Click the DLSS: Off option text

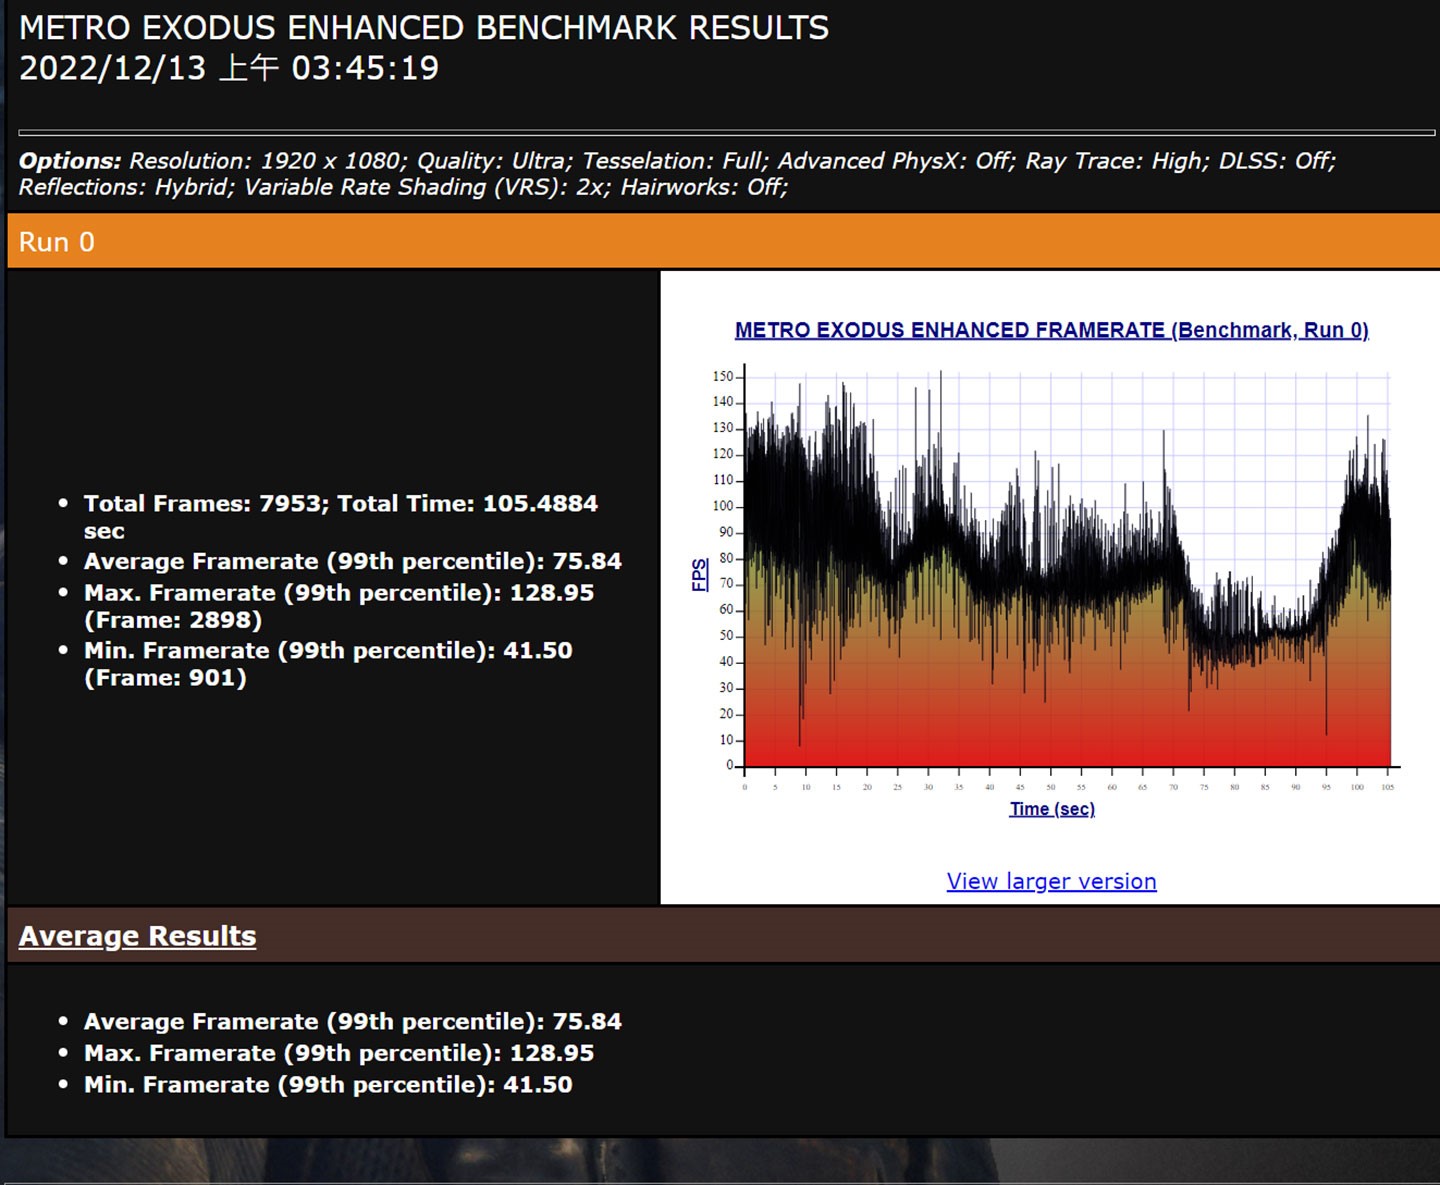pos(1277,161)
